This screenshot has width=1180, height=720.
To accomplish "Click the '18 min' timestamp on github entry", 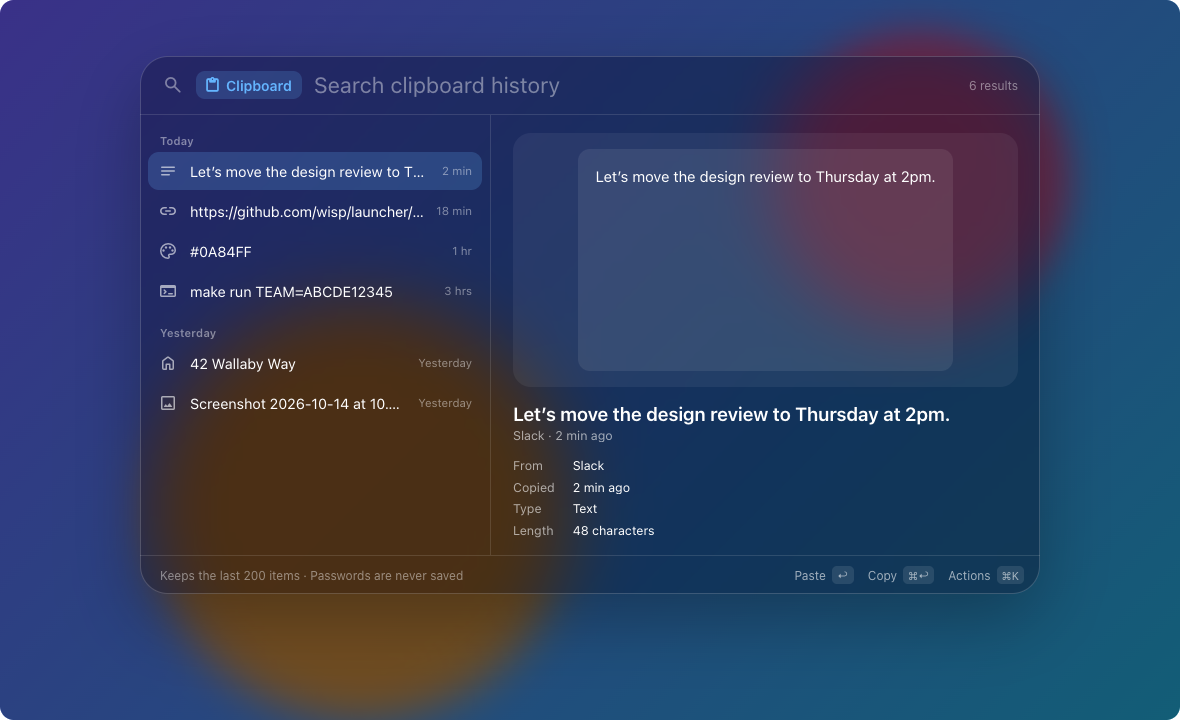I will click(x=454, y=211).
